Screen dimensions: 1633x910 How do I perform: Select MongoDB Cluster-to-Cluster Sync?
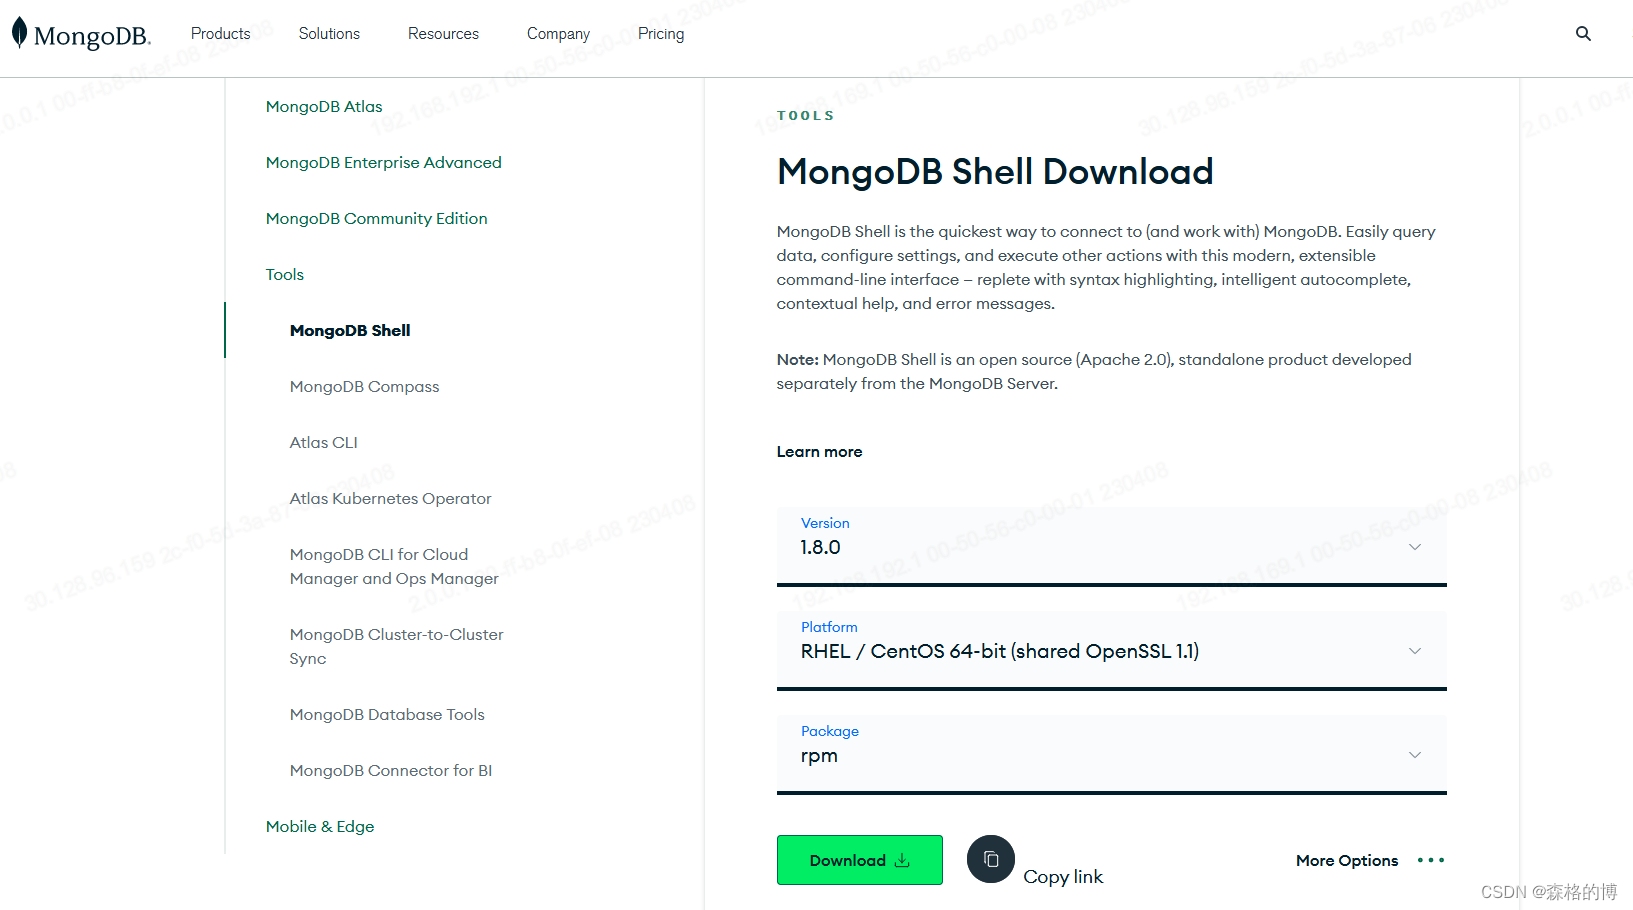[396, 646]
